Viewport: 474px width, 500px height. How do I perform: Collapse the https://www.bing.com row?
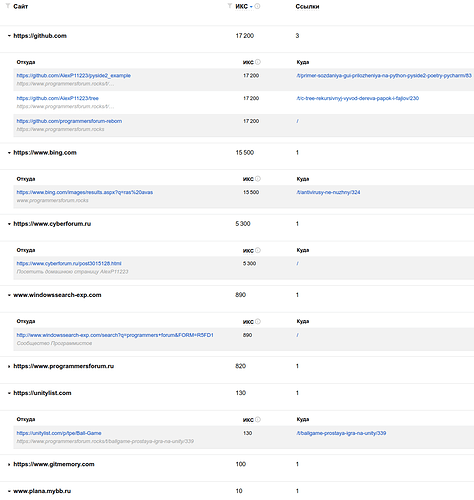click(x=9, y=153)
